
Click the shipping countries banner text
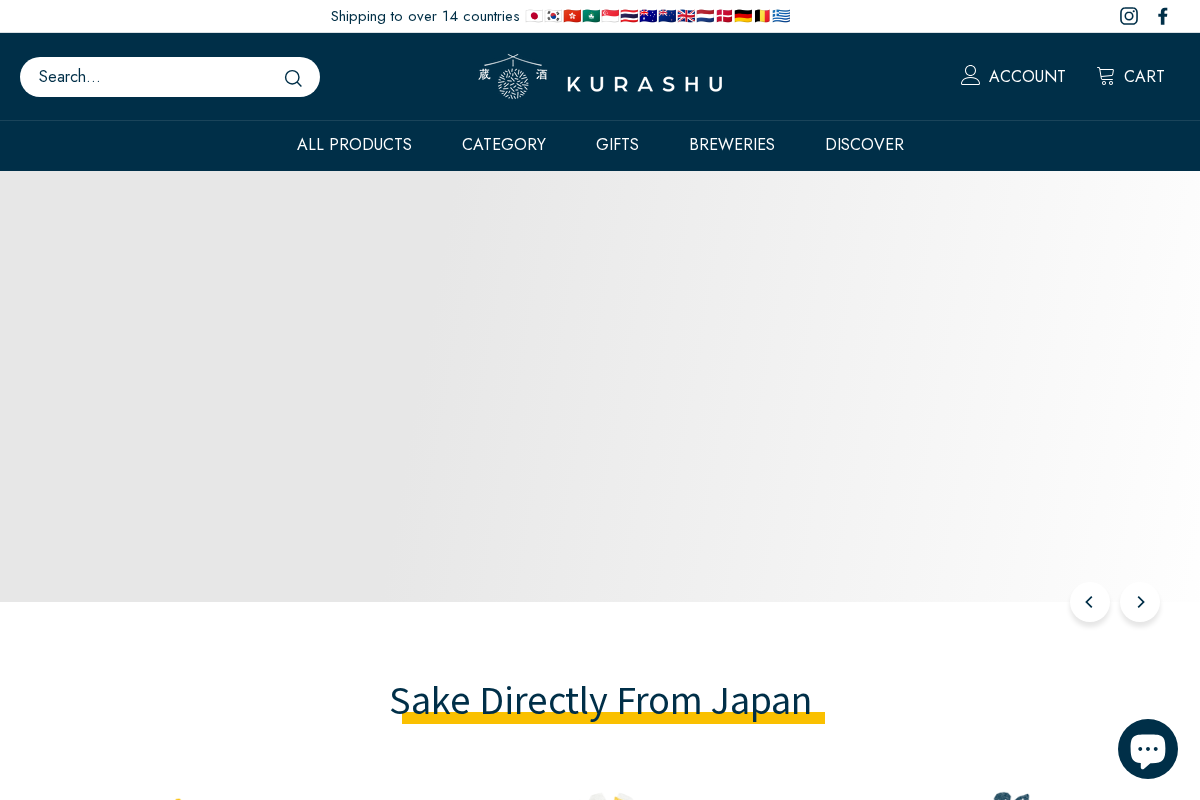(x=425, y=16)
